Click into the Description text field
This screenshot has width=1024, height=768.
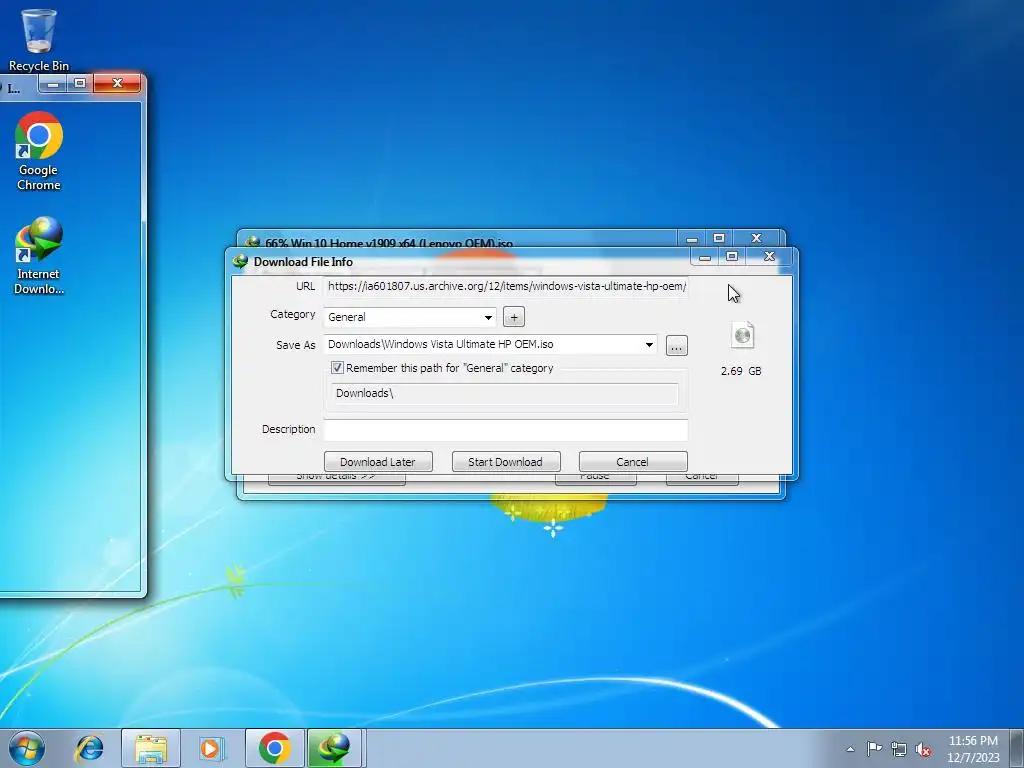coord(505,430)
